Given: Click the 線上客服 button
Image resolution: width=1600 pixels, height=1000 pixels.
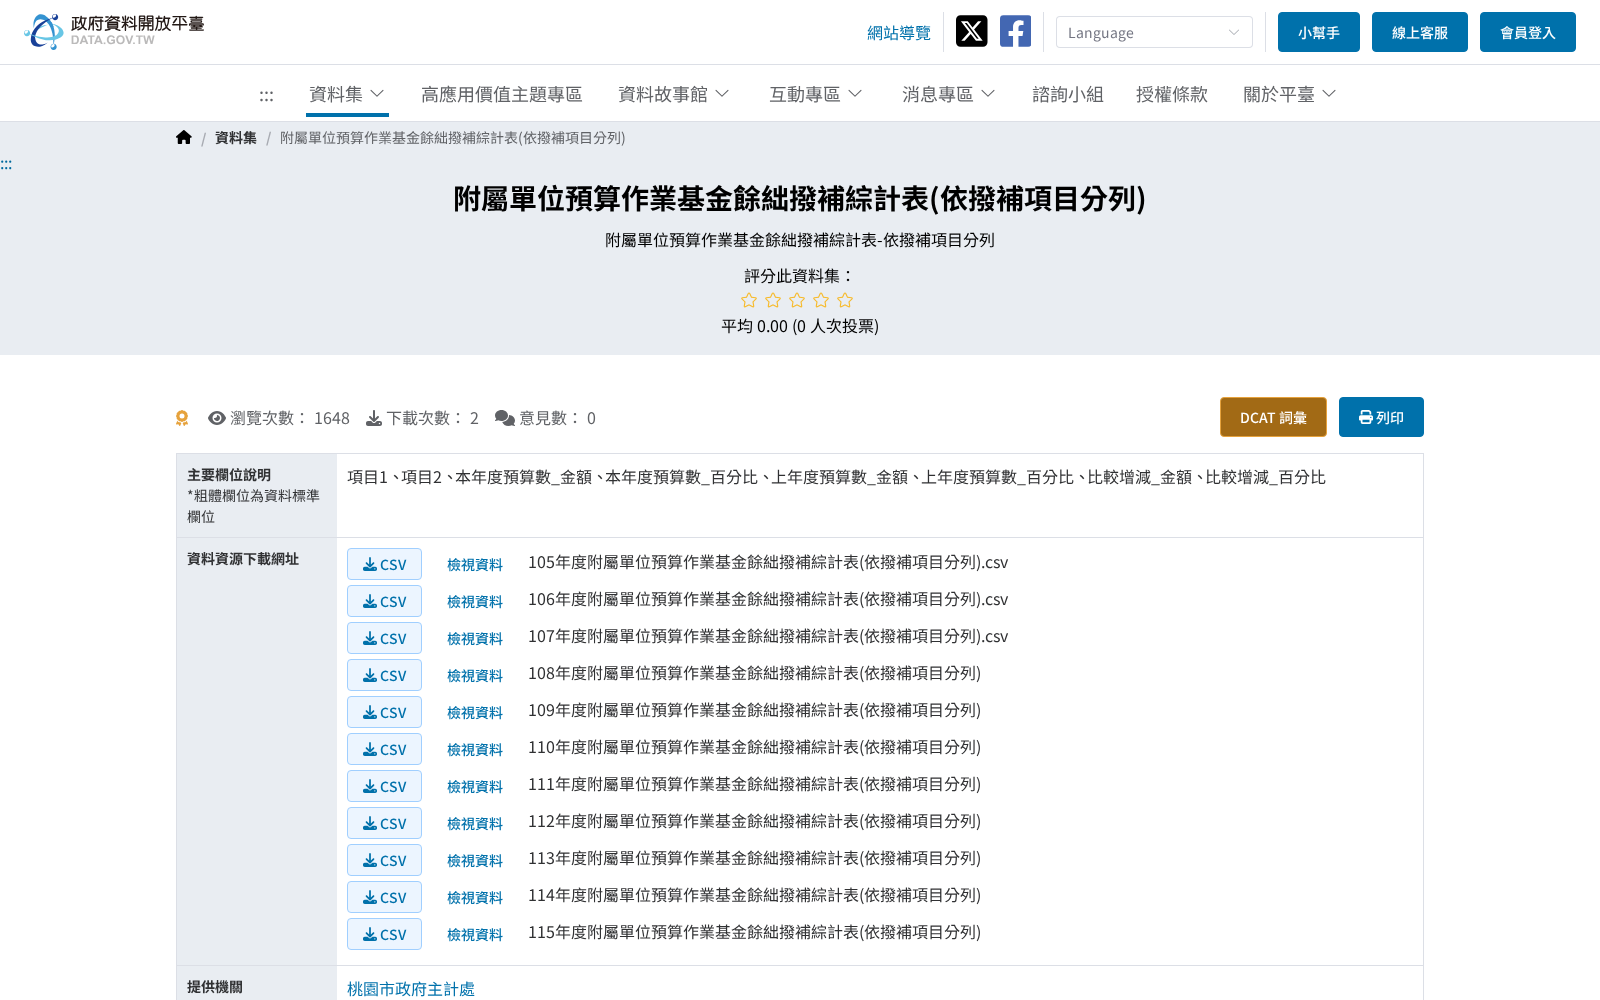Looking at the screenshot, I should pyautogui.click(x=1420, y=32).
